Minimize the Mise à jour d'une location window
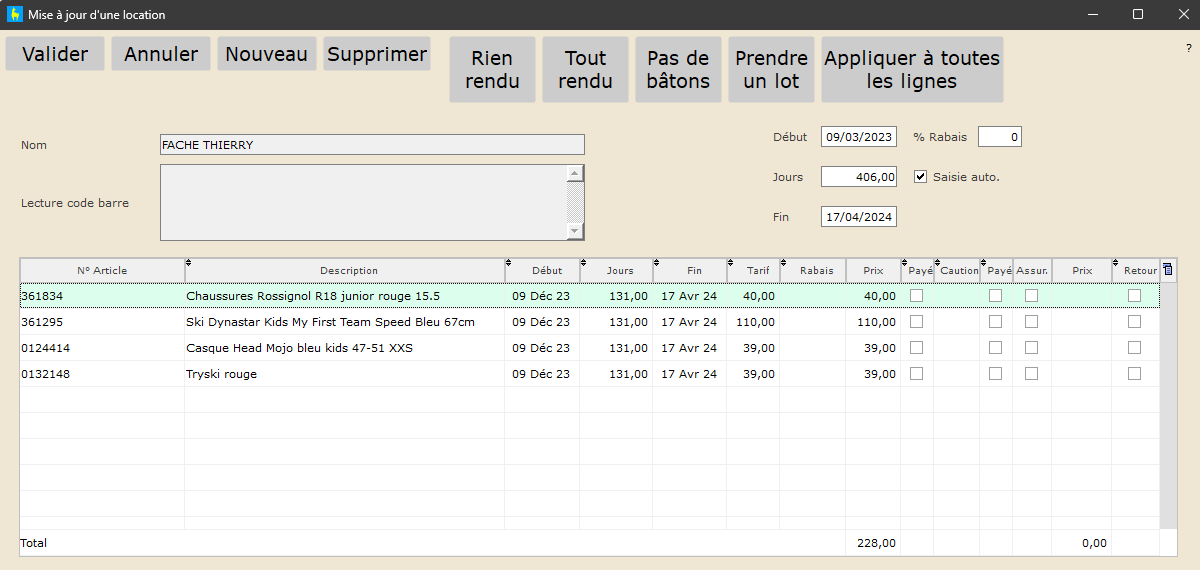This screenshot has width=1200, height=570. (1094, 15)
